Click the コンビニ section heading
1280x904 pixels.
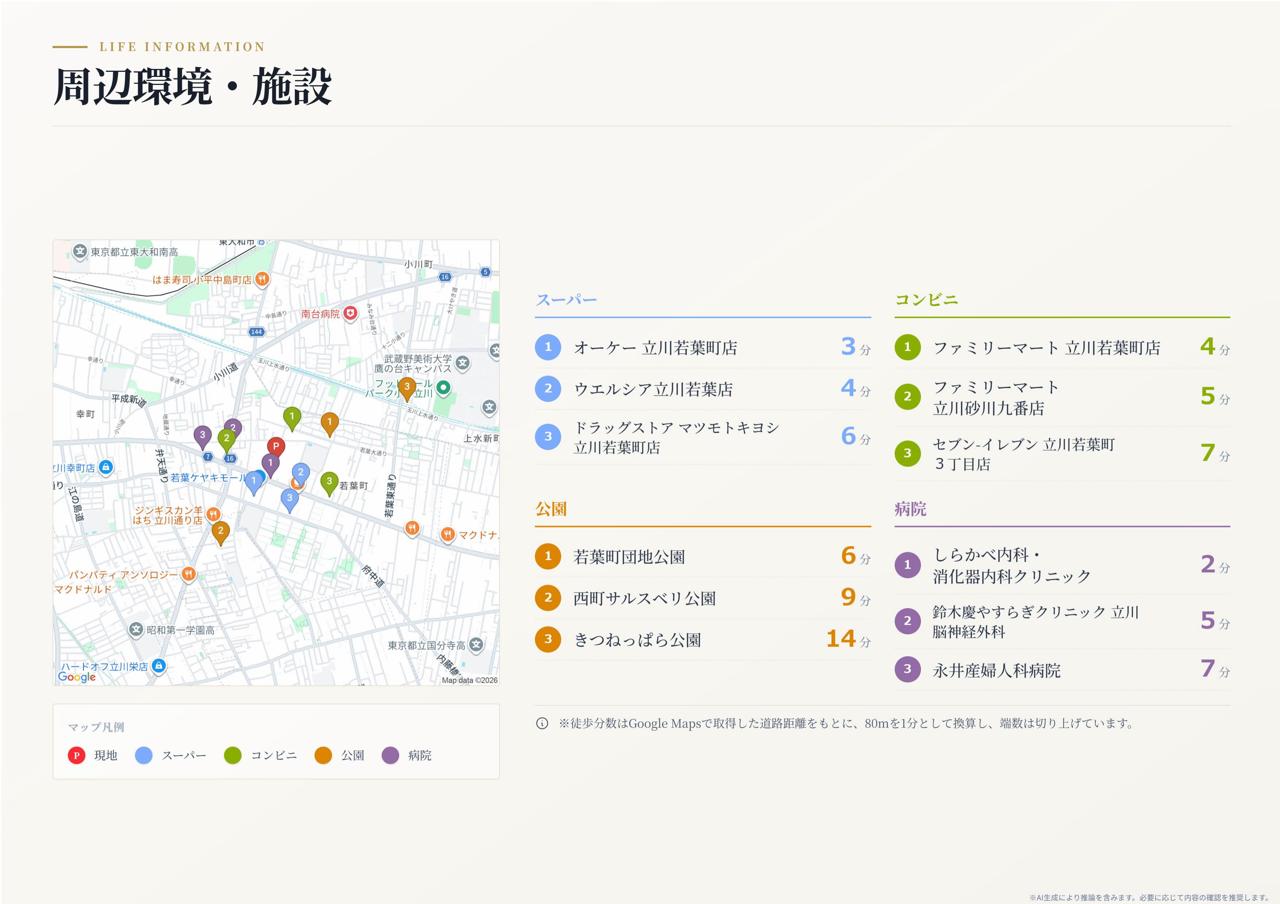pos(926,300)
